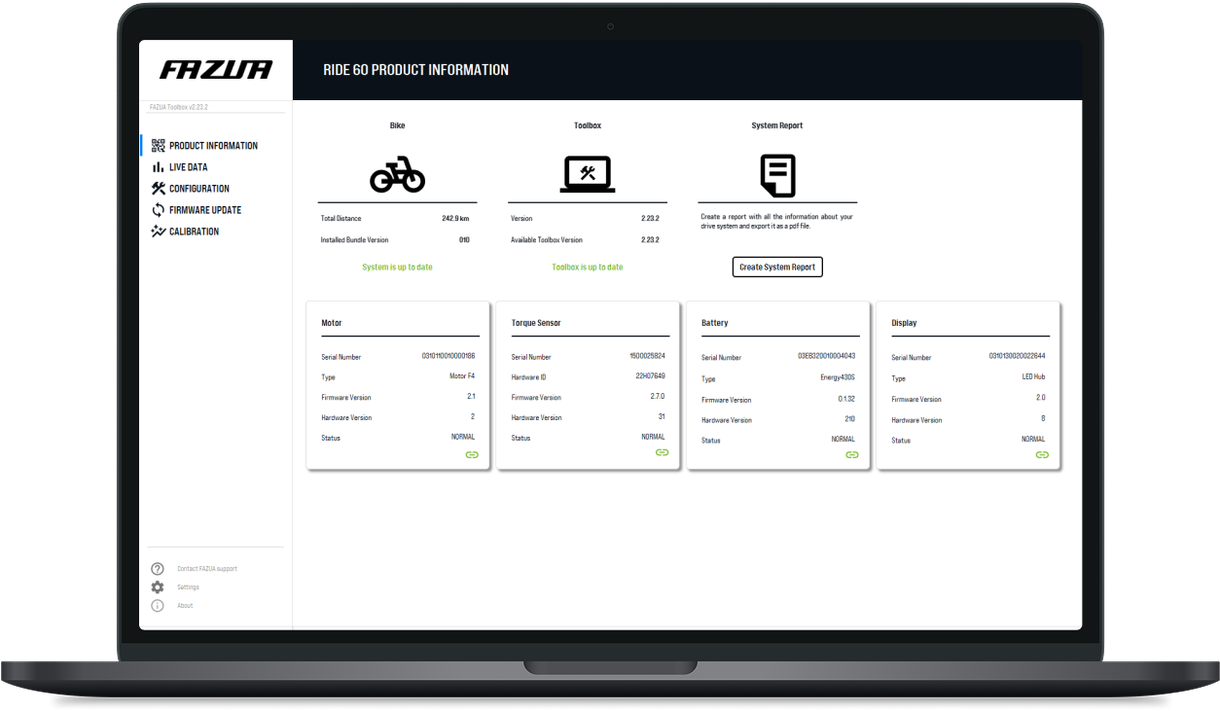1220x711 pixels.
Task: Open Calibration graph icon
Action: (x=158, y=231)
